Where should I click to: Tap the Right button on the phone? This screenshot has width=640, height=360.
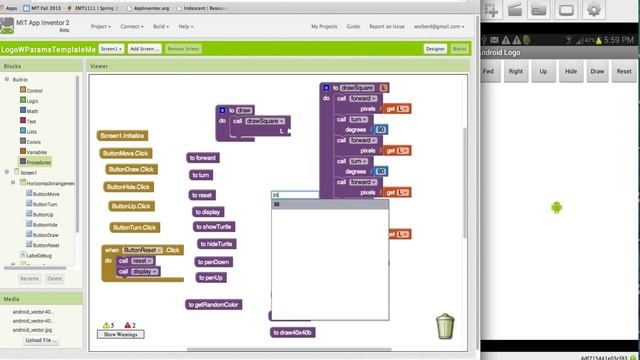[516, 71]
